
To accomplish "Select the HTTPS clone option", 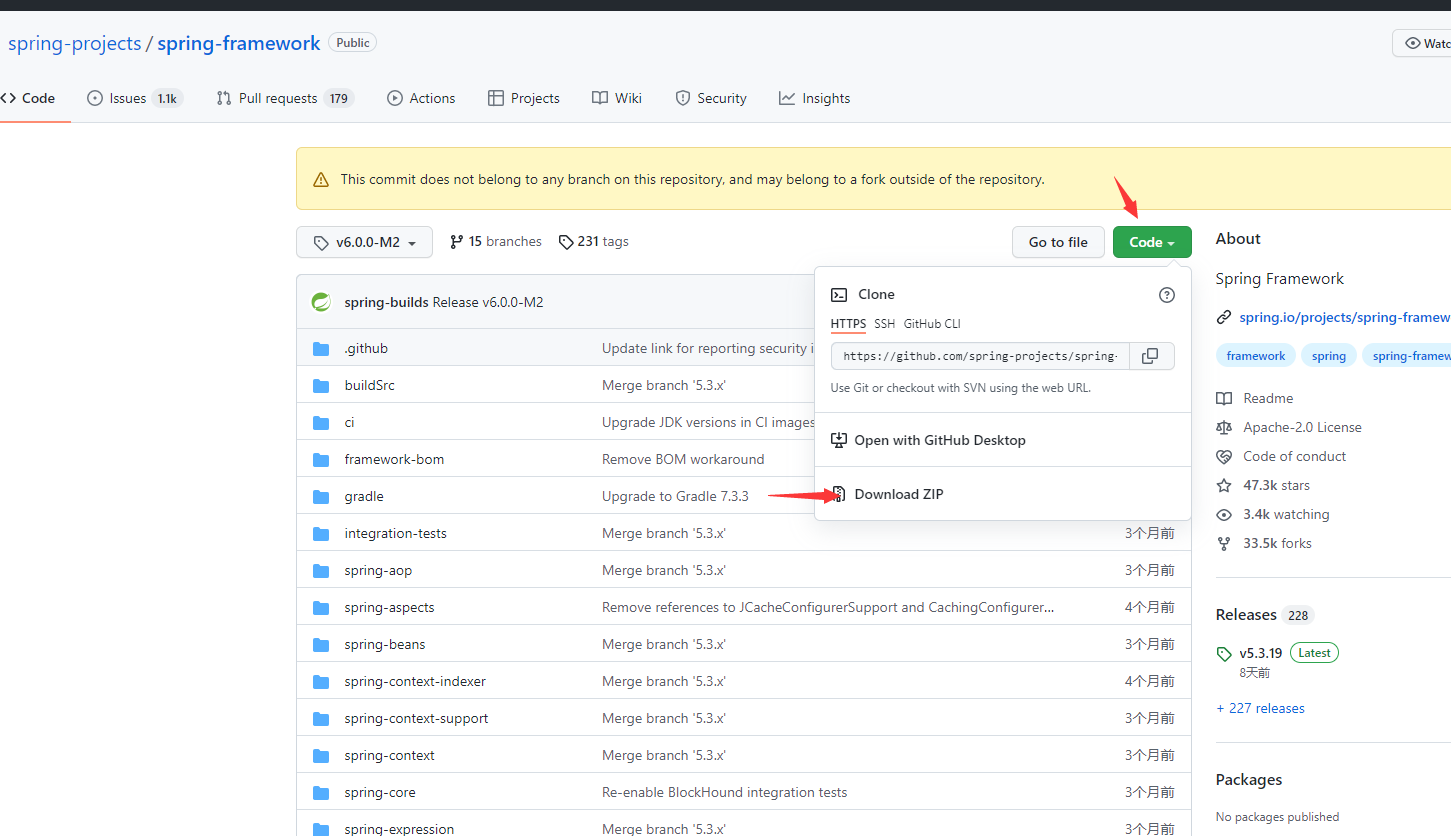I will (849, 324).
